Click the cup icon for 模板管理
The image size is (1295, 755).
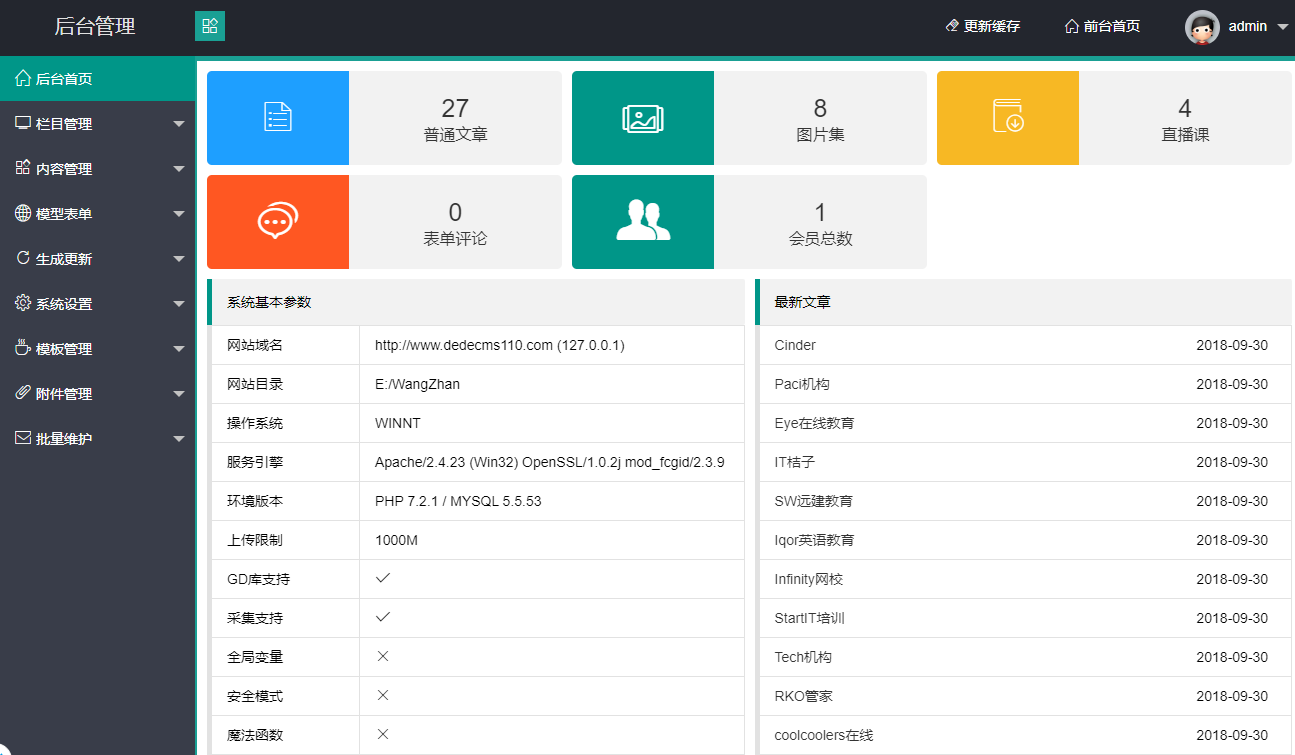[x=23, y=348]
